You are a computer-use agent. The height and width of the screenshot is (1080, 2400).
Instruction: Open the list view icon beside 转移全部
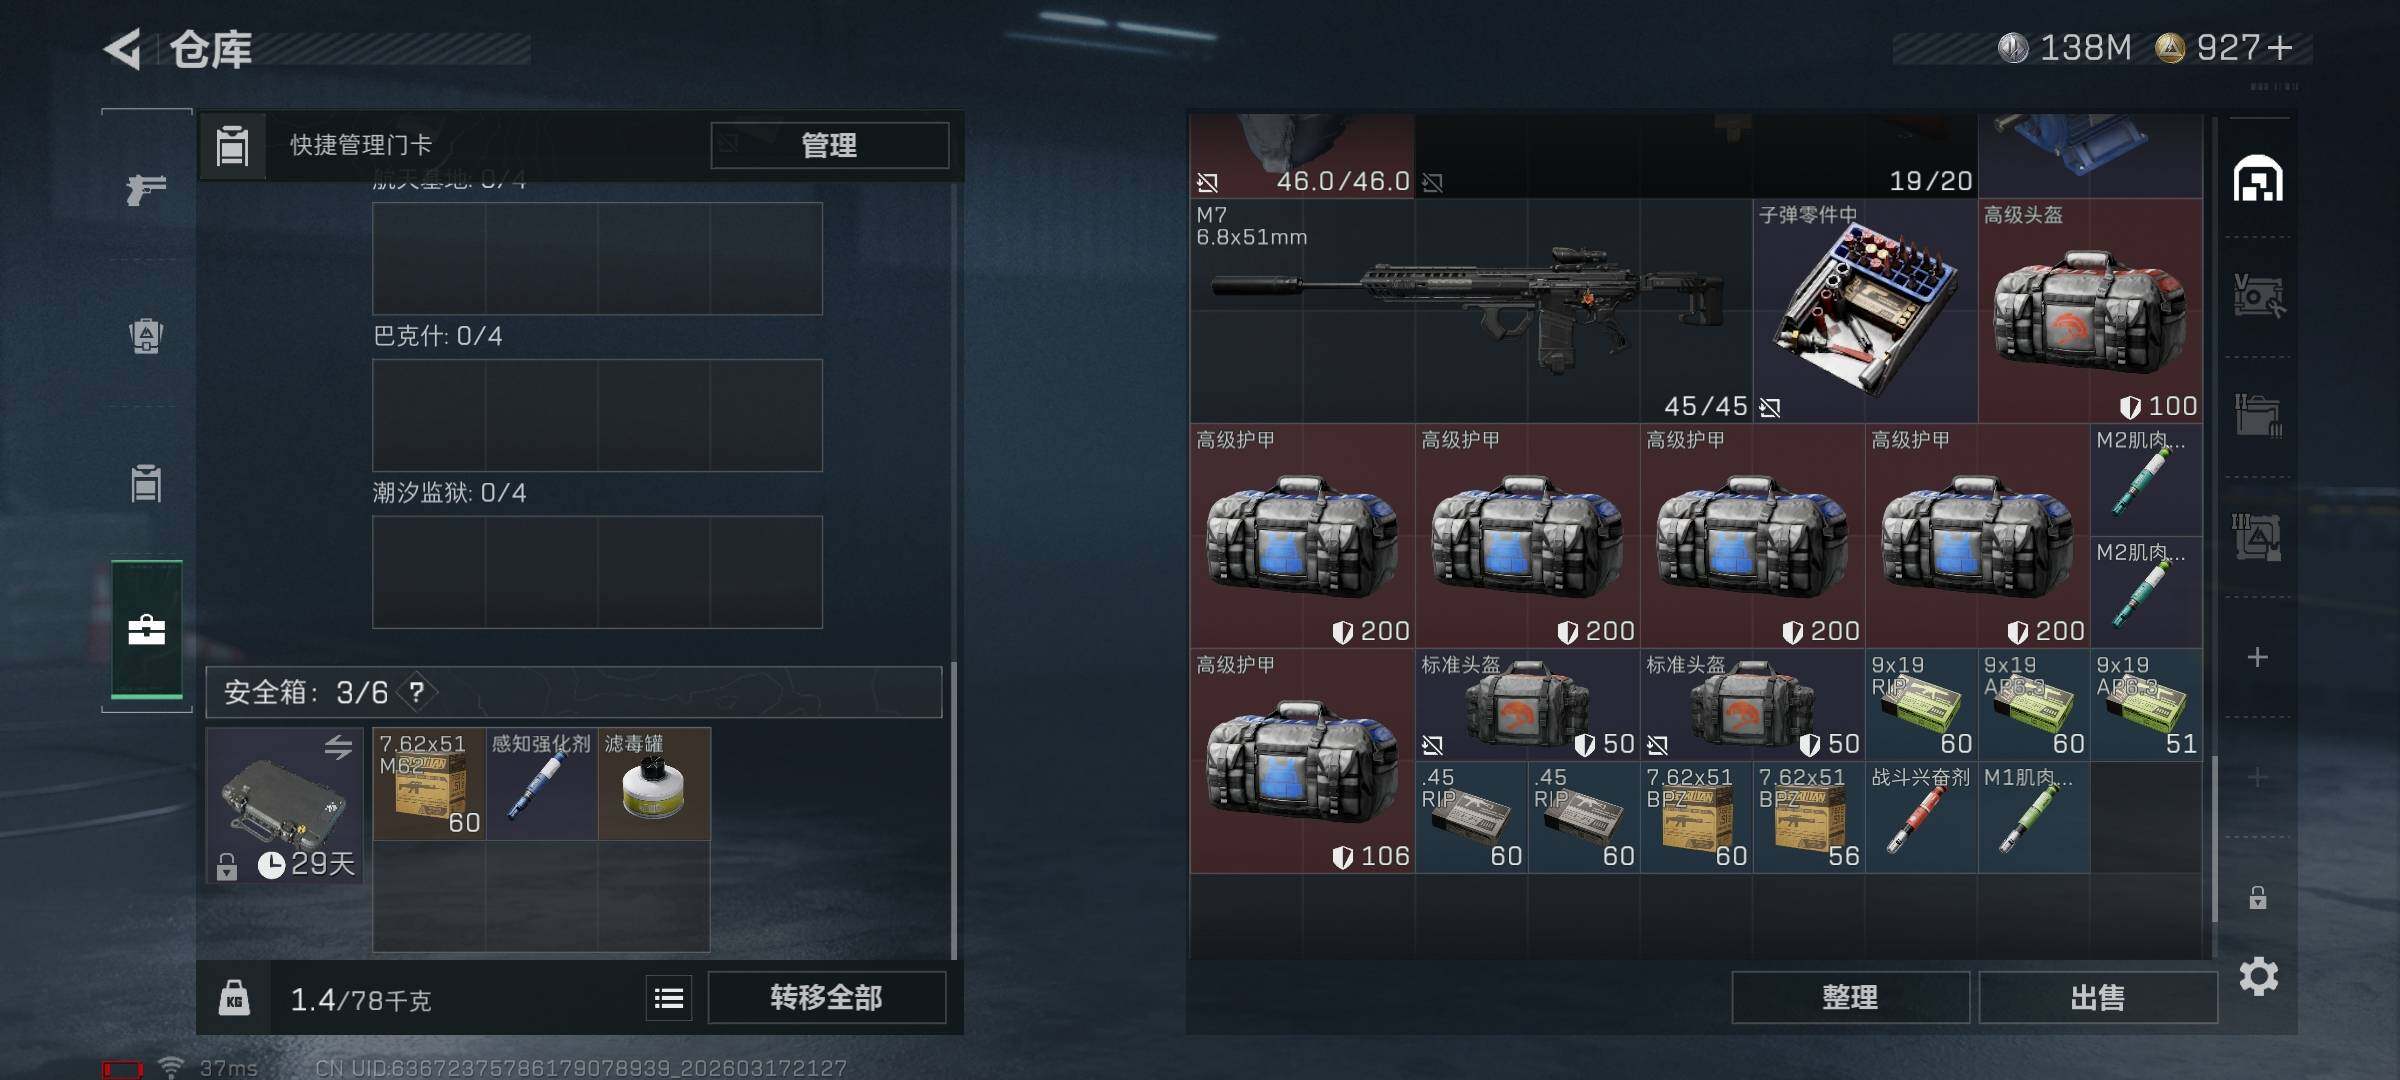(669, 997)
